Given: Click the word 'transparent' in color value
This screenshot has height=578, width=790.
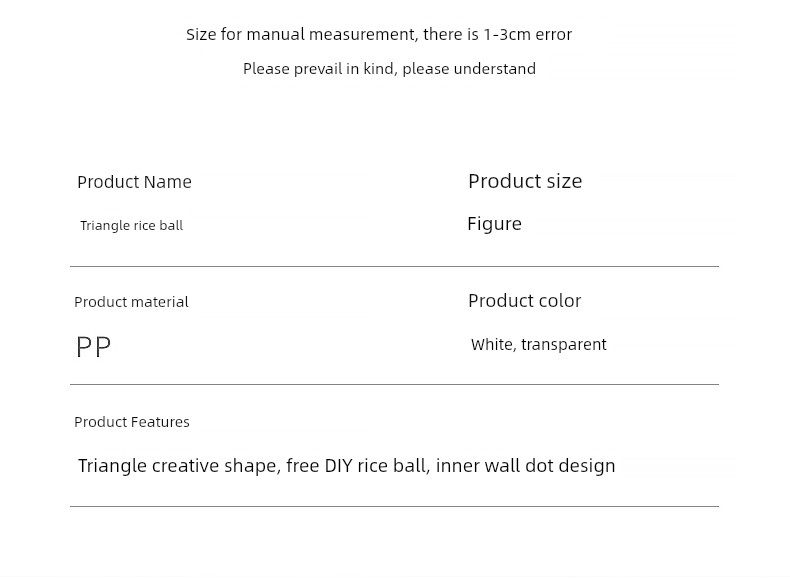Looking at the screenshot, I should coord(564,345).
